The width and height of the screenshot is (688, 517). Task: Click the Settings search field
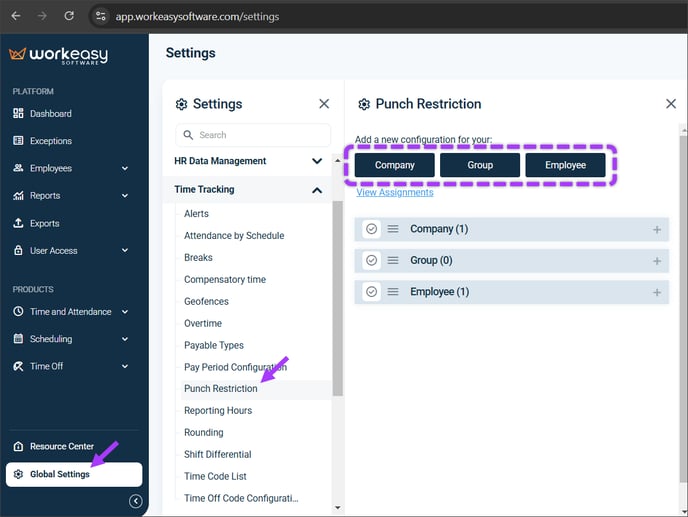[253, 135]
